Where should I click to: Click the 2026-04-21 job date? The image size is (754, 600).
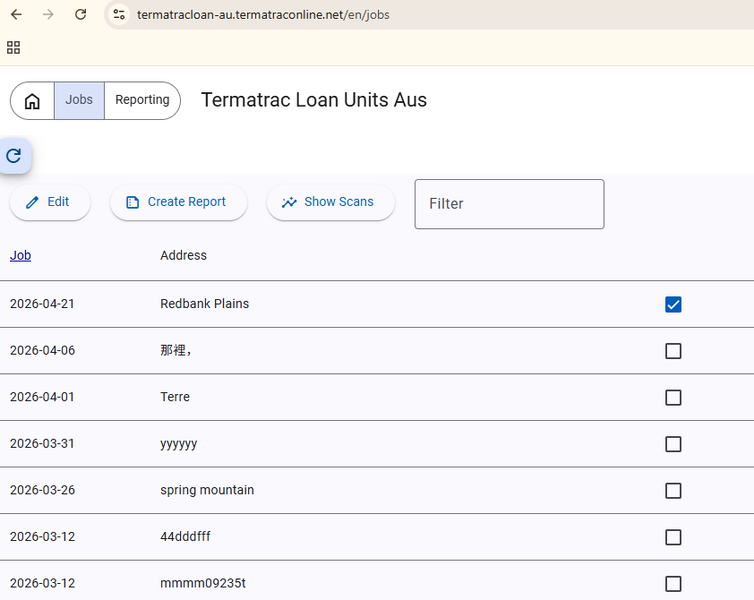click(42, 304)
